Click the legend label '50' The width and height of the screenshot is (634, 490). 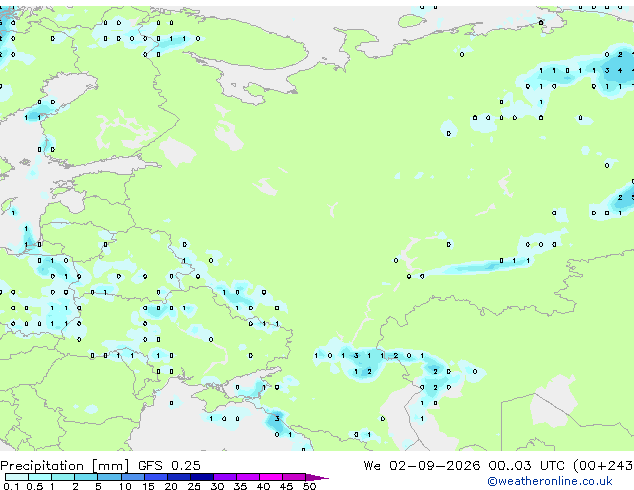[309, 486]
